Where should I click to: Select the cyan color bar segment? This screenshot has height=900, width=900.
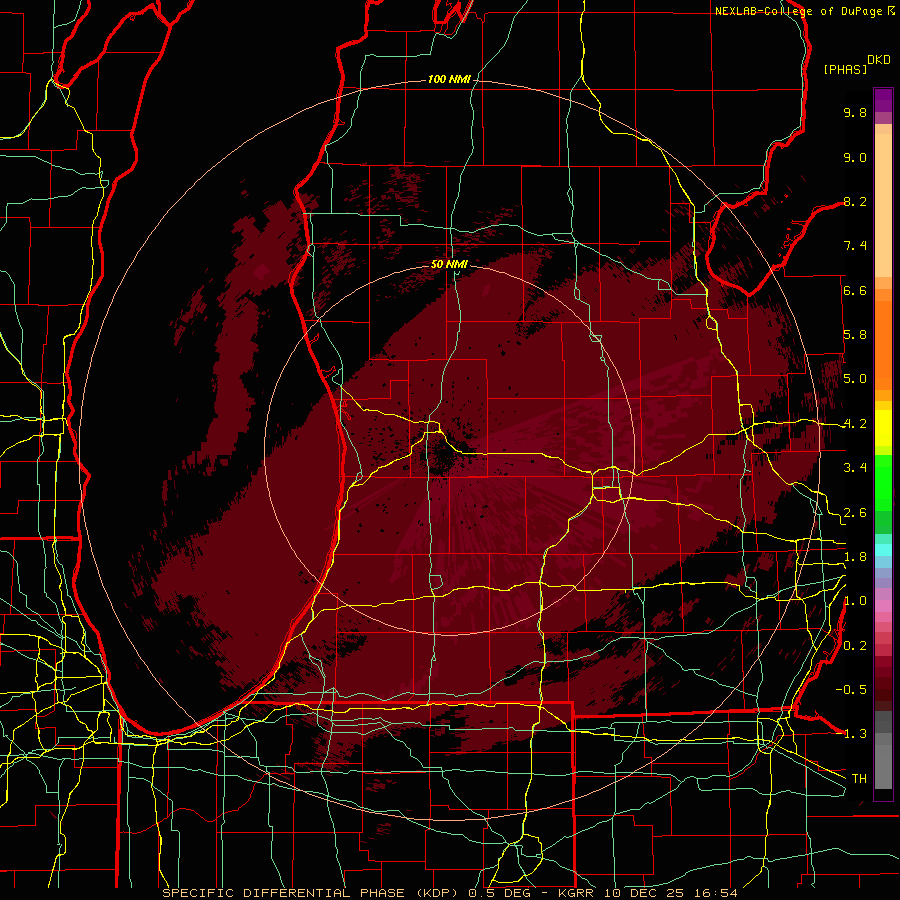pos(883,550)
